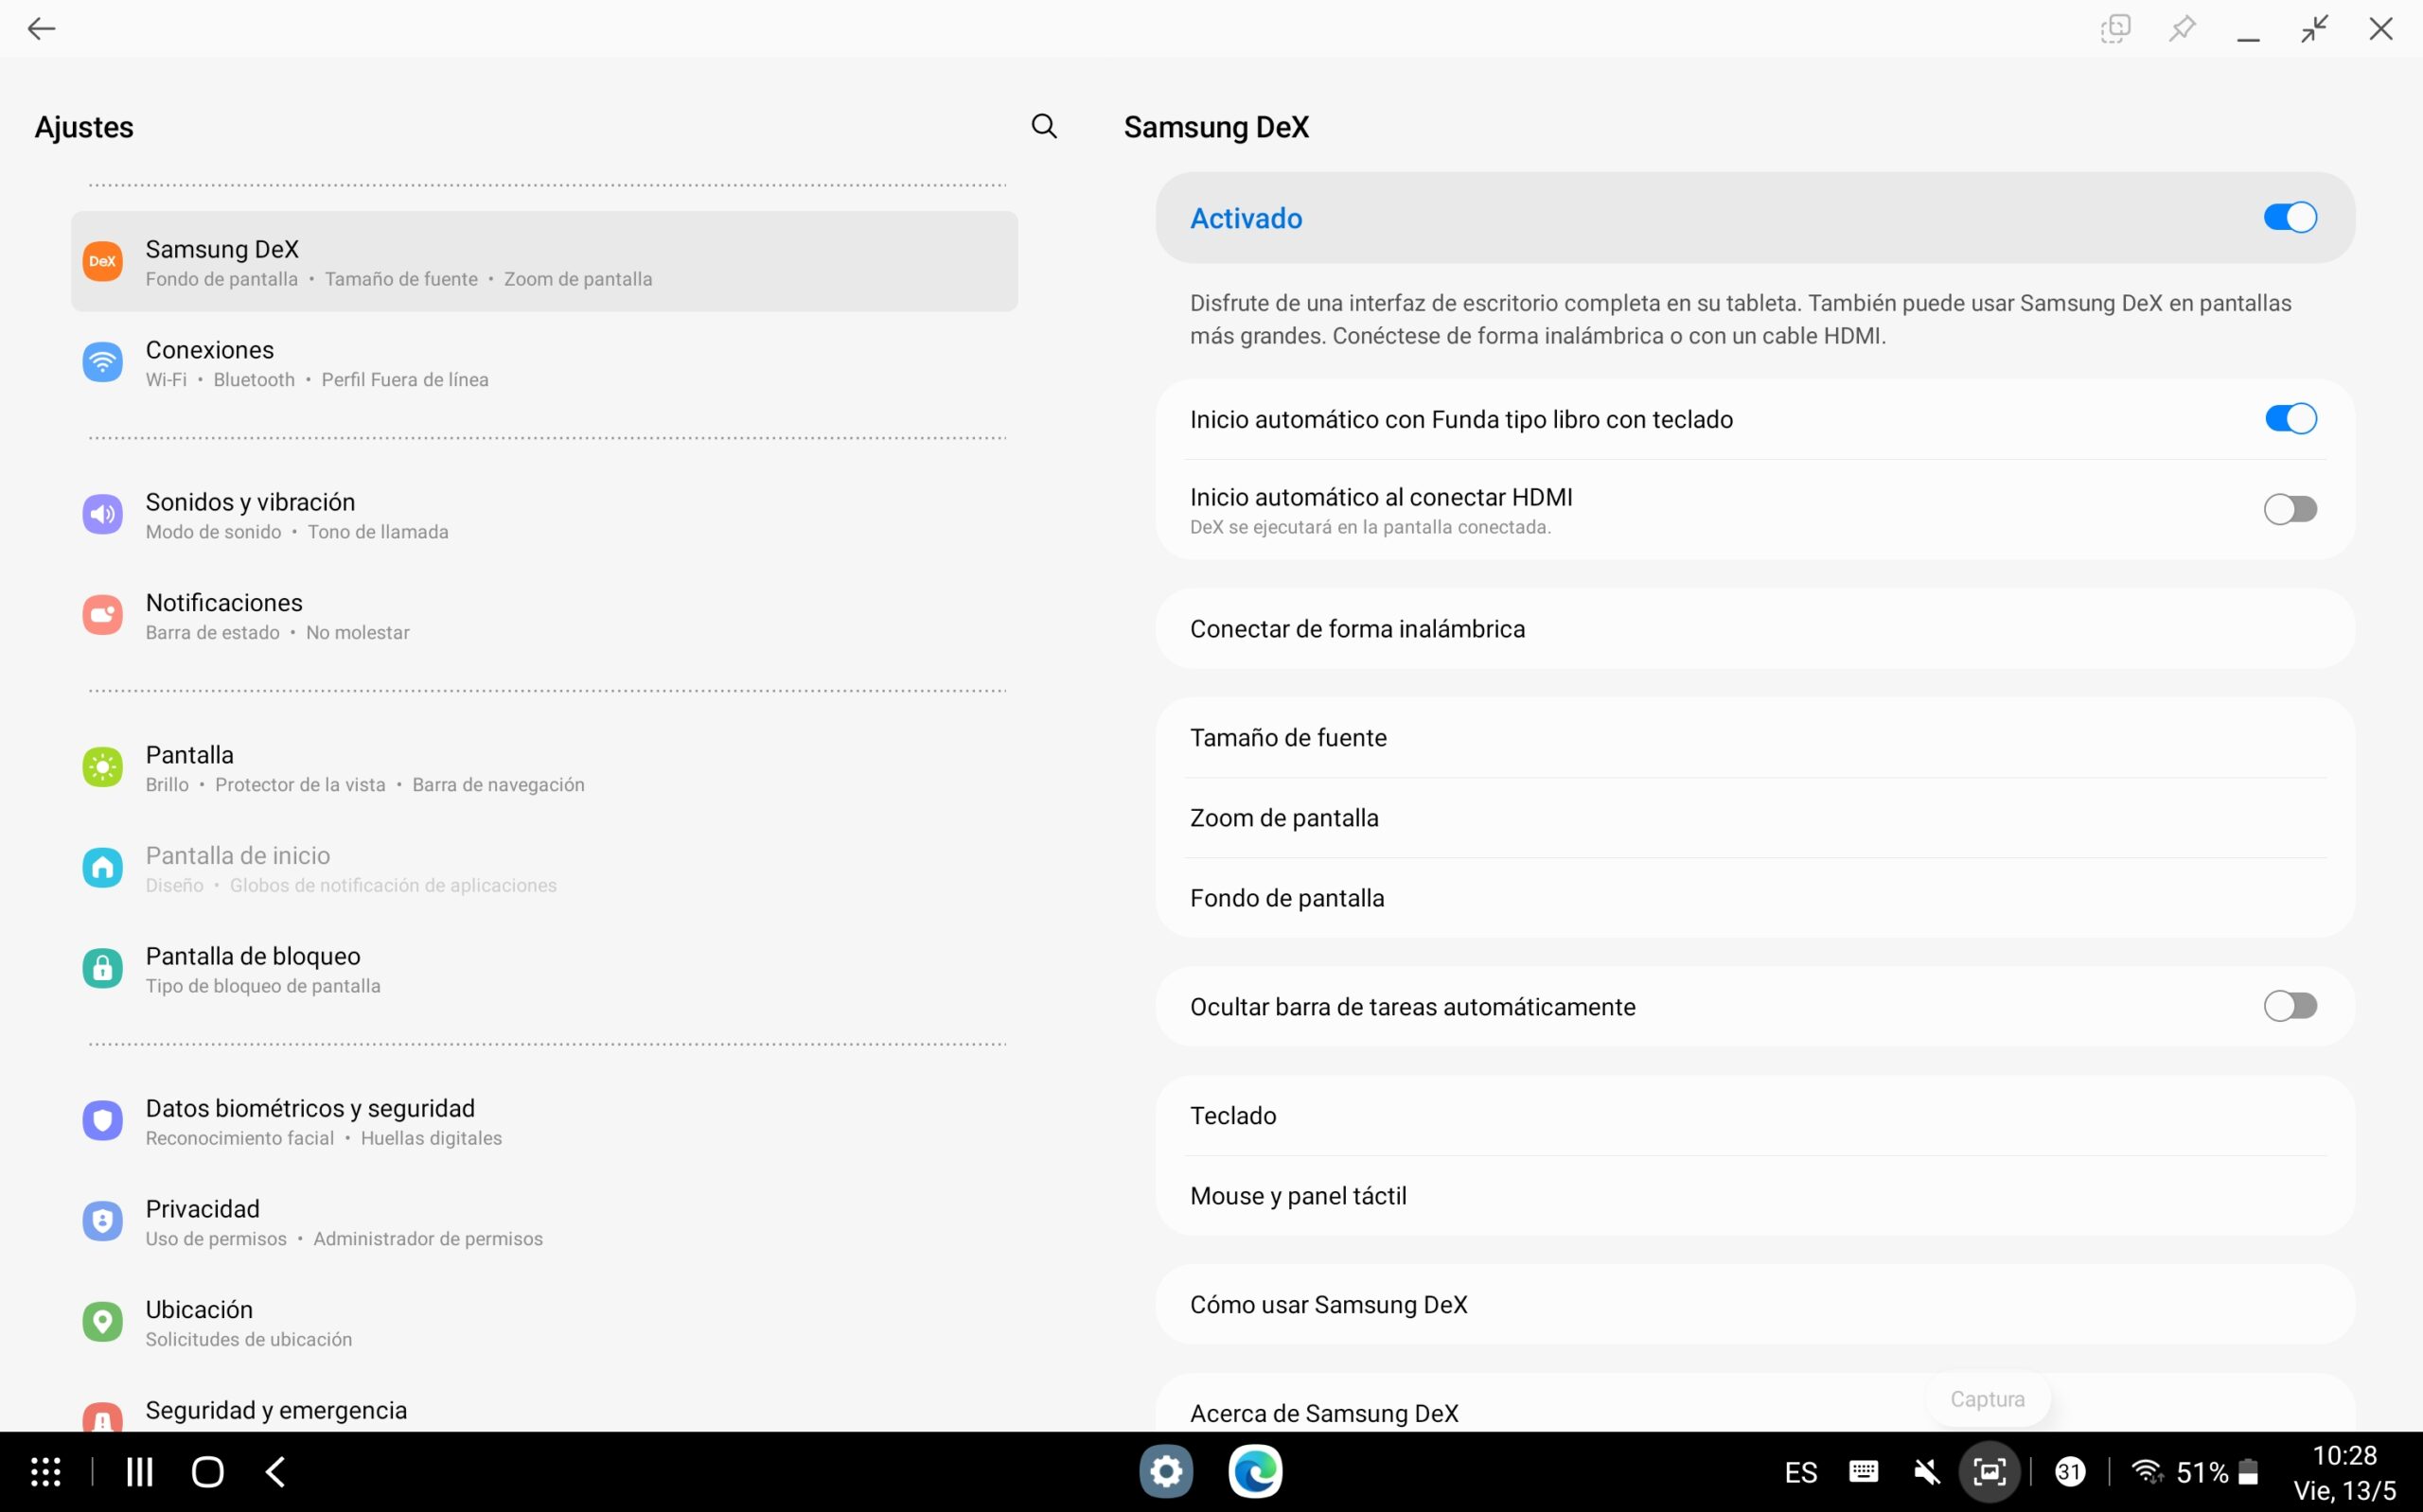Go back using the top-left arrow
This screenshot has height=1512, width=2423.
click(x=41, y=29)
